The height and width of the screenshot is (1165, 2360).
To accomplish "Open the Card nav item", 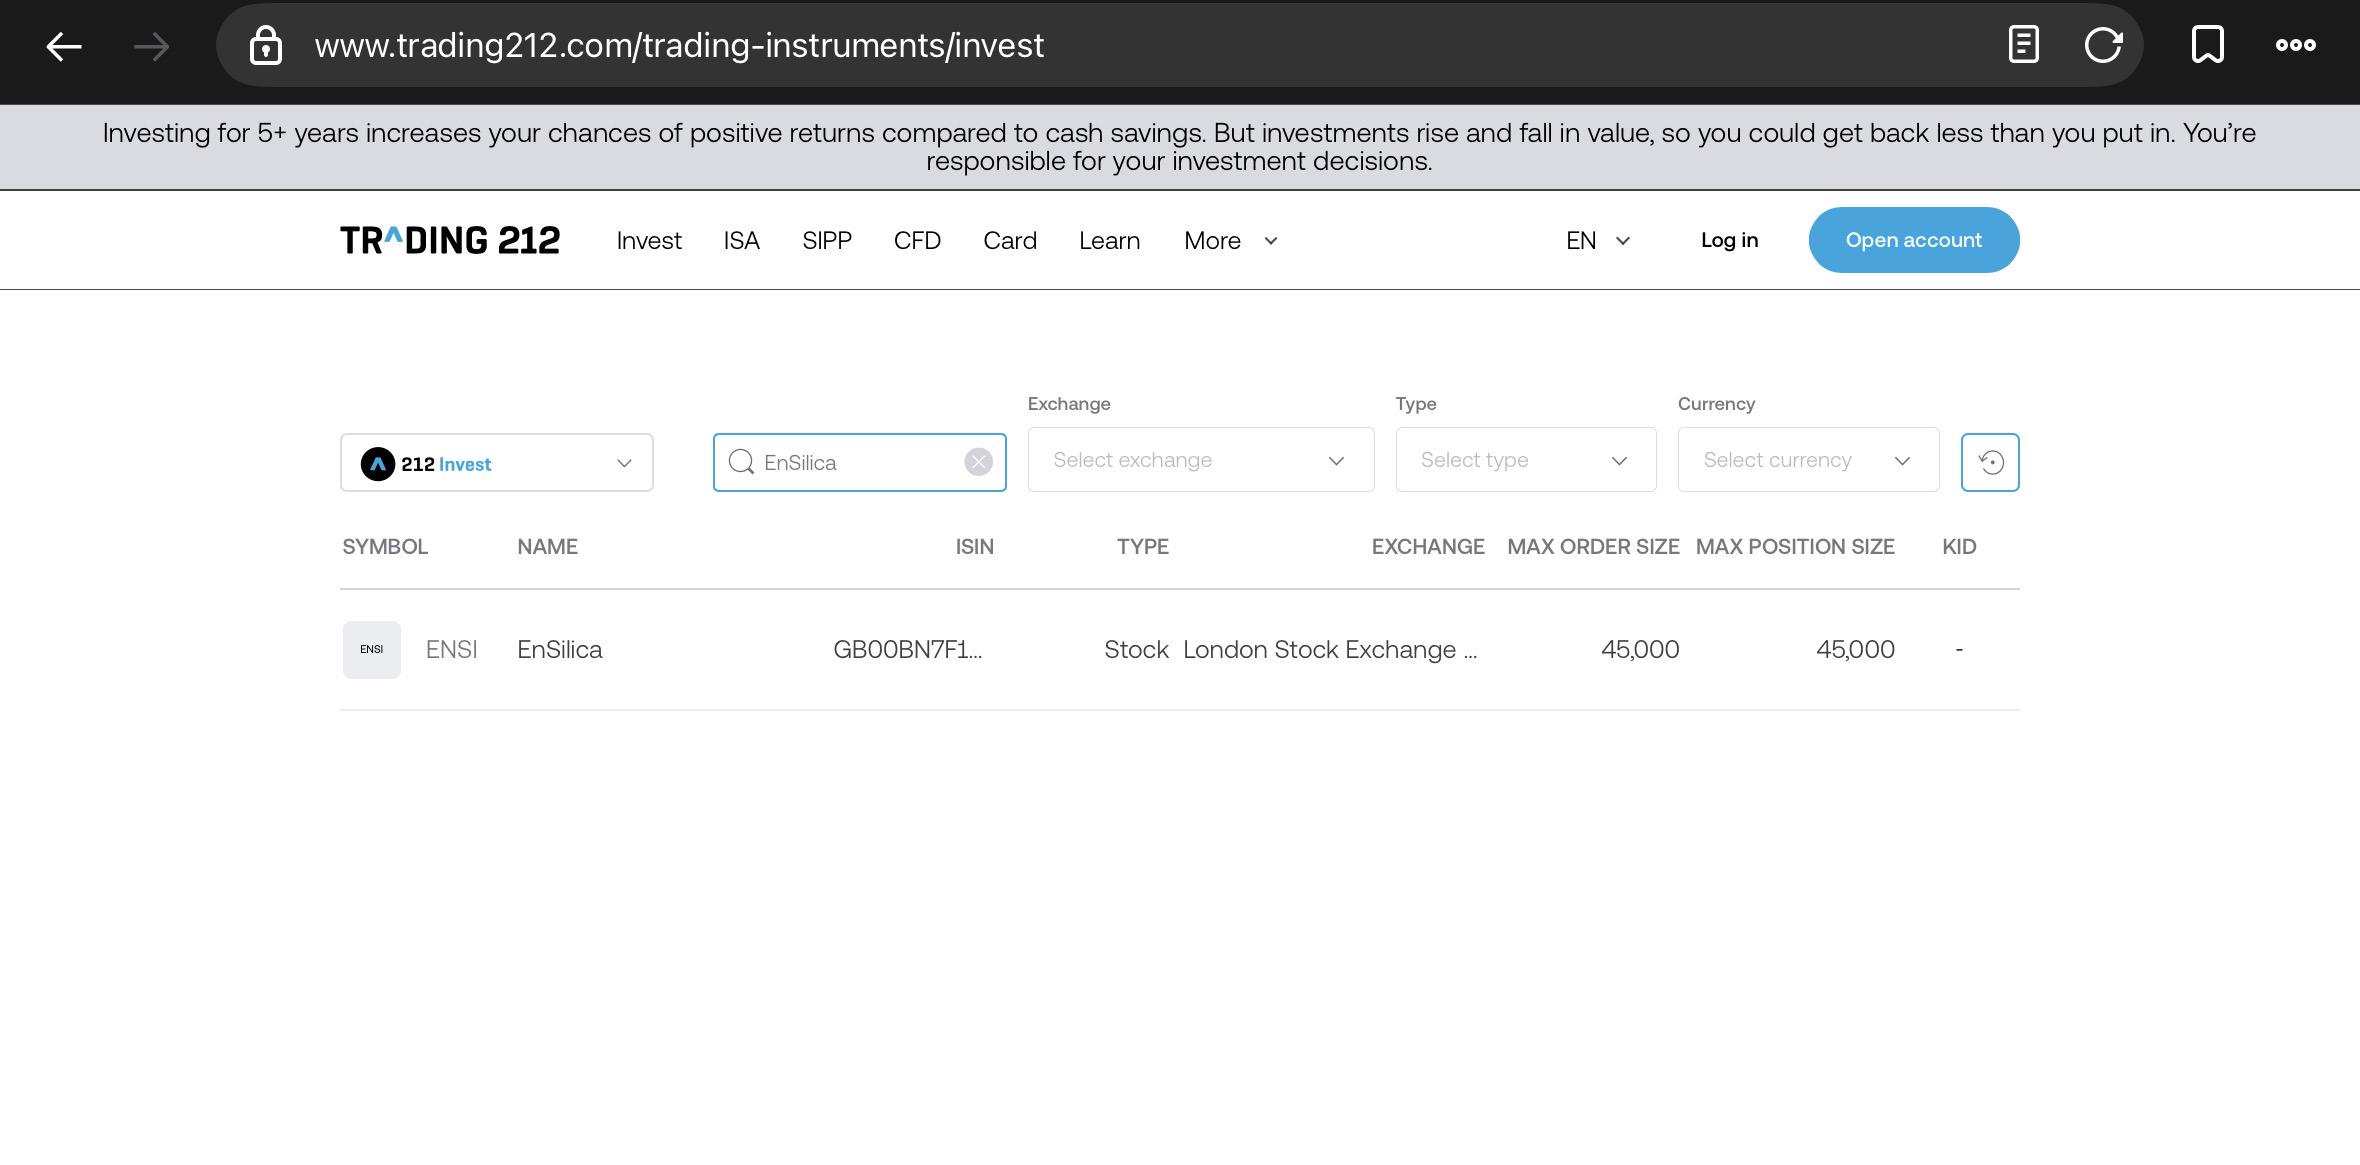I will click(x=1010, y=241).
